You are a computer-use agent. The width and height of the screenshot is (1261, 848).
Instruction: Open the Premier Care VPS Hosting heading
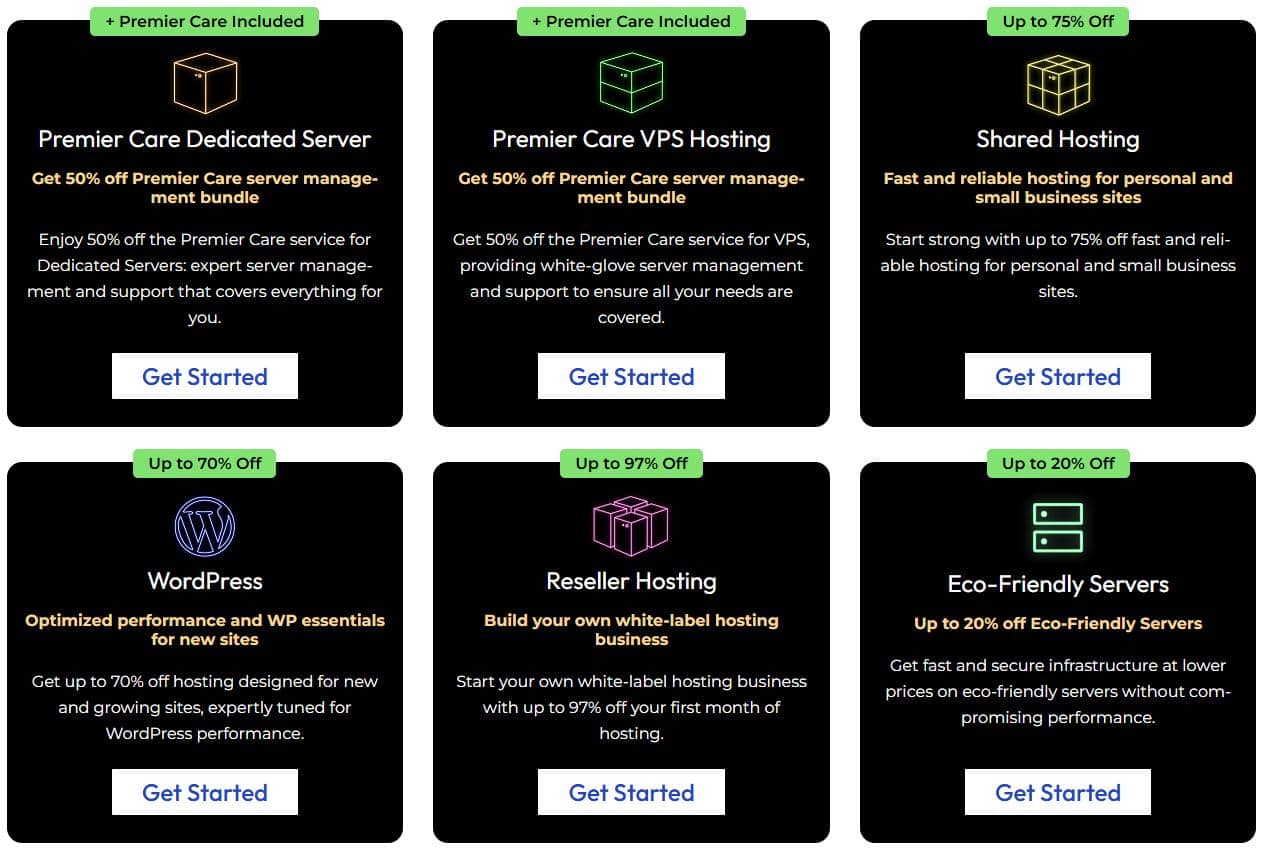631,139
